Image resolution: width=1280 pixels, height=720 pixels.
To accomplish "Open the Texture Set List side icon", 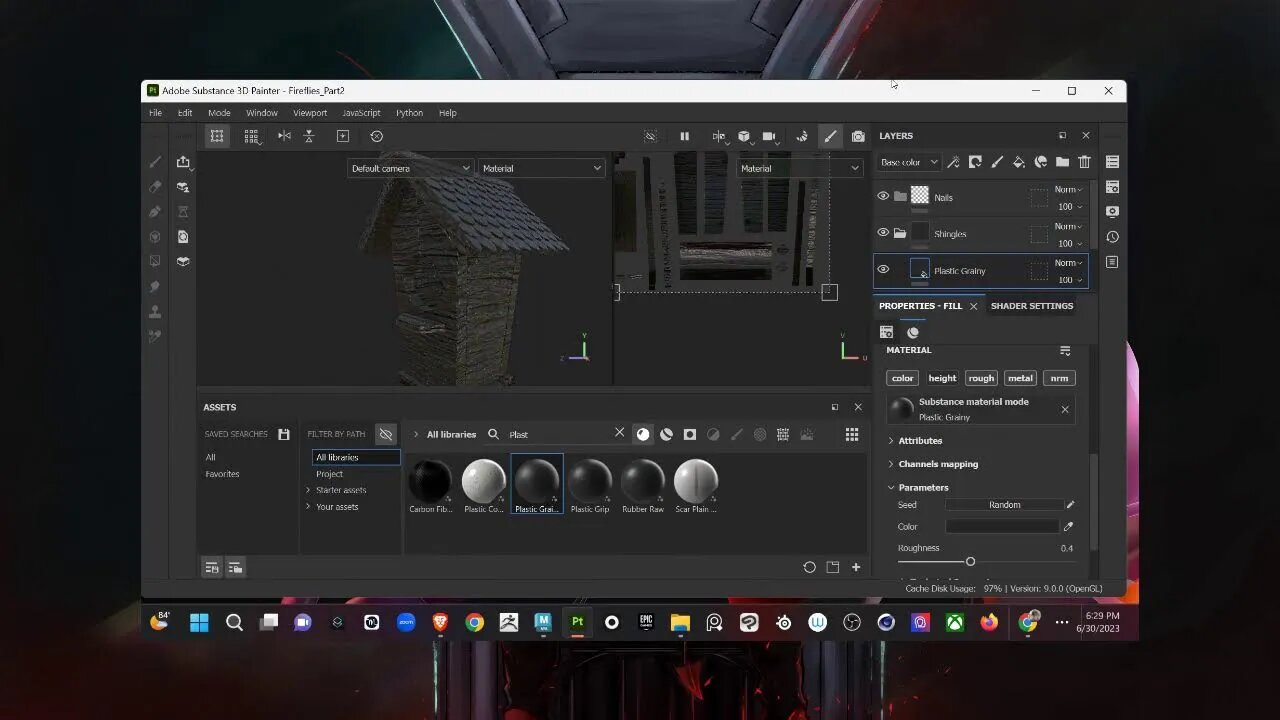I will (1112, 162).
